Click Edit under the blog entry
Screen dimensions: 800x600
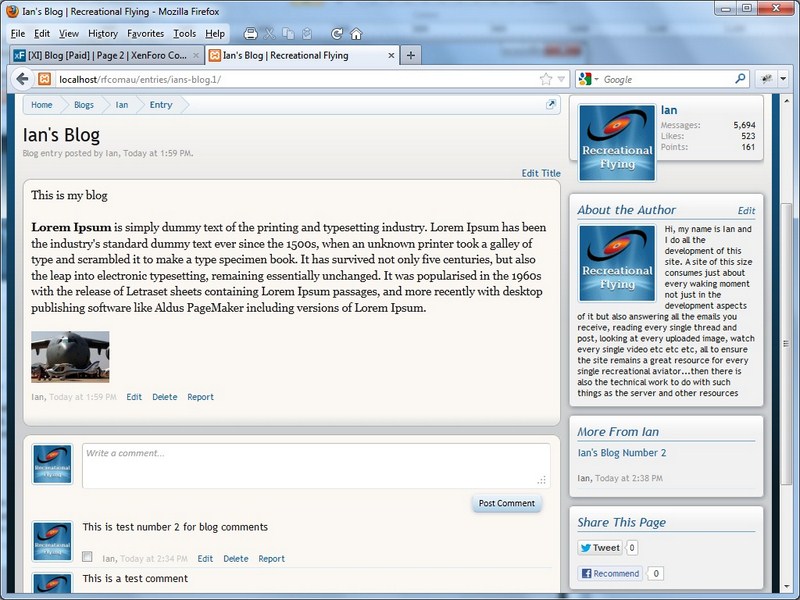coord(134,397)
